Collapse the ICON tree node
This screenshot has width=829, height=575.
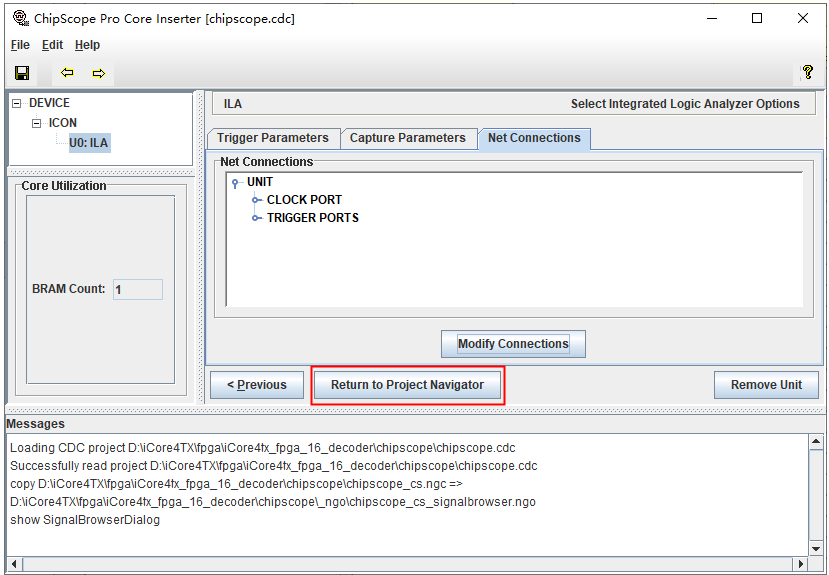click(37, 123)
